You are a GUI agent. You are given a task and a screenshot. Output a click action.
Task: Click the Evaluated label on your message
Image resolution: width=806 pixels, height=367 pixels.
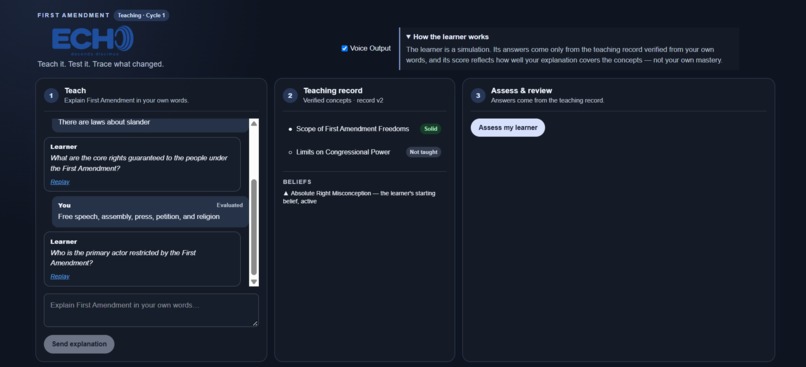point(229,205)
